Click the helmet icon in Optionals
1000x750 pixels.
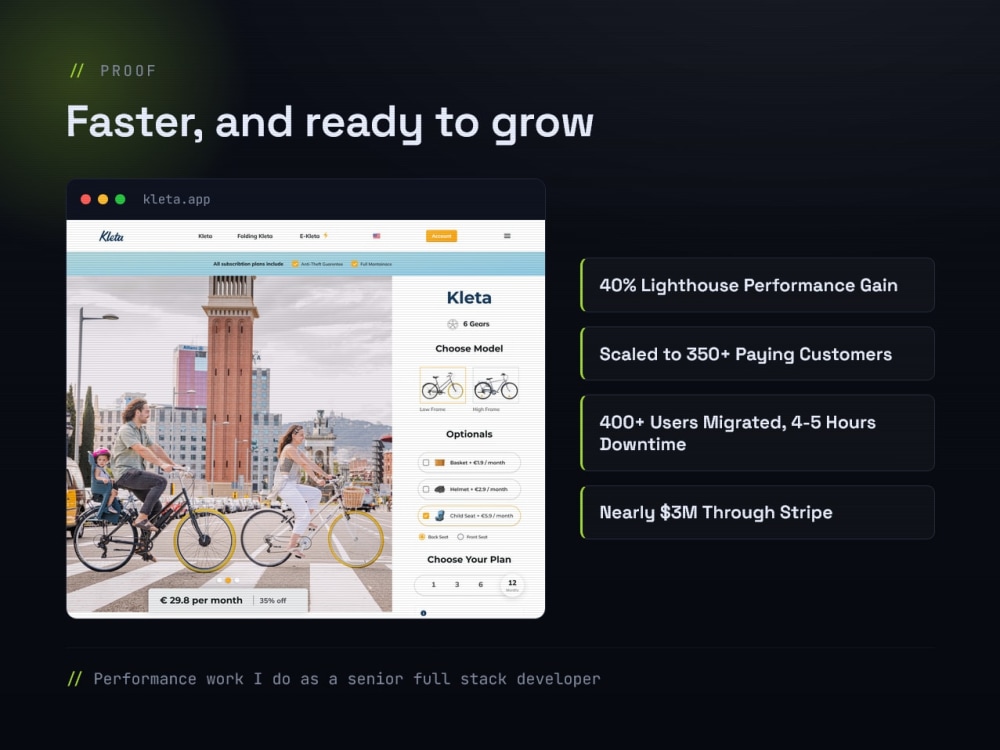pyautogui.click(x=439, y=489)
